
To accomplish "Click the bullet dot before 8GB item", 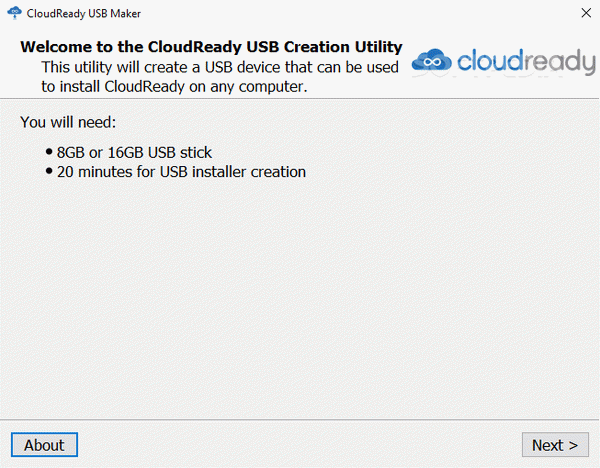I will coord(49,152).
